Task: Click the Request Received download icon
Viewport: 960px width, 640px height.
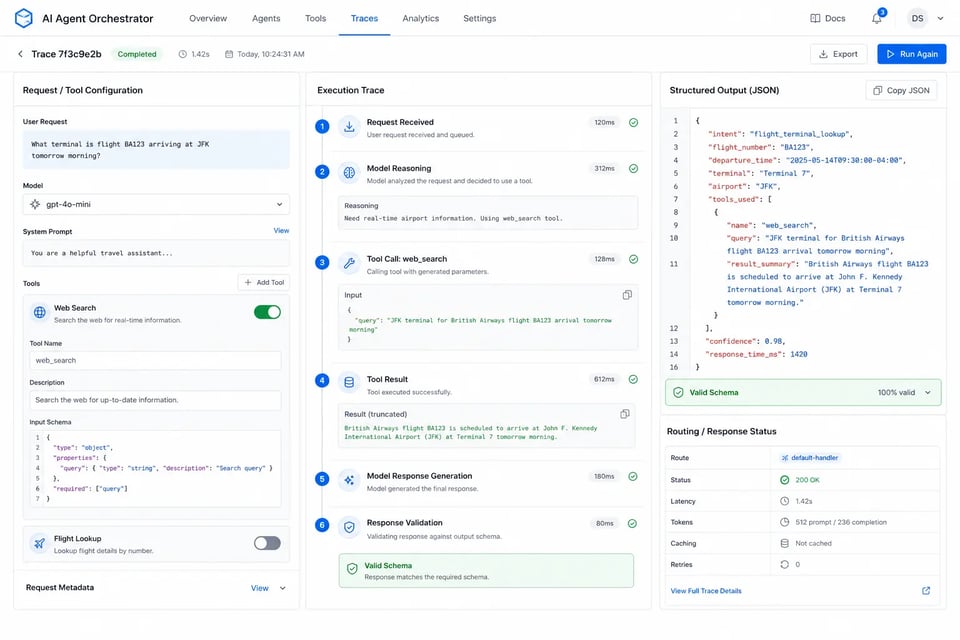Action: pos(349,127)
